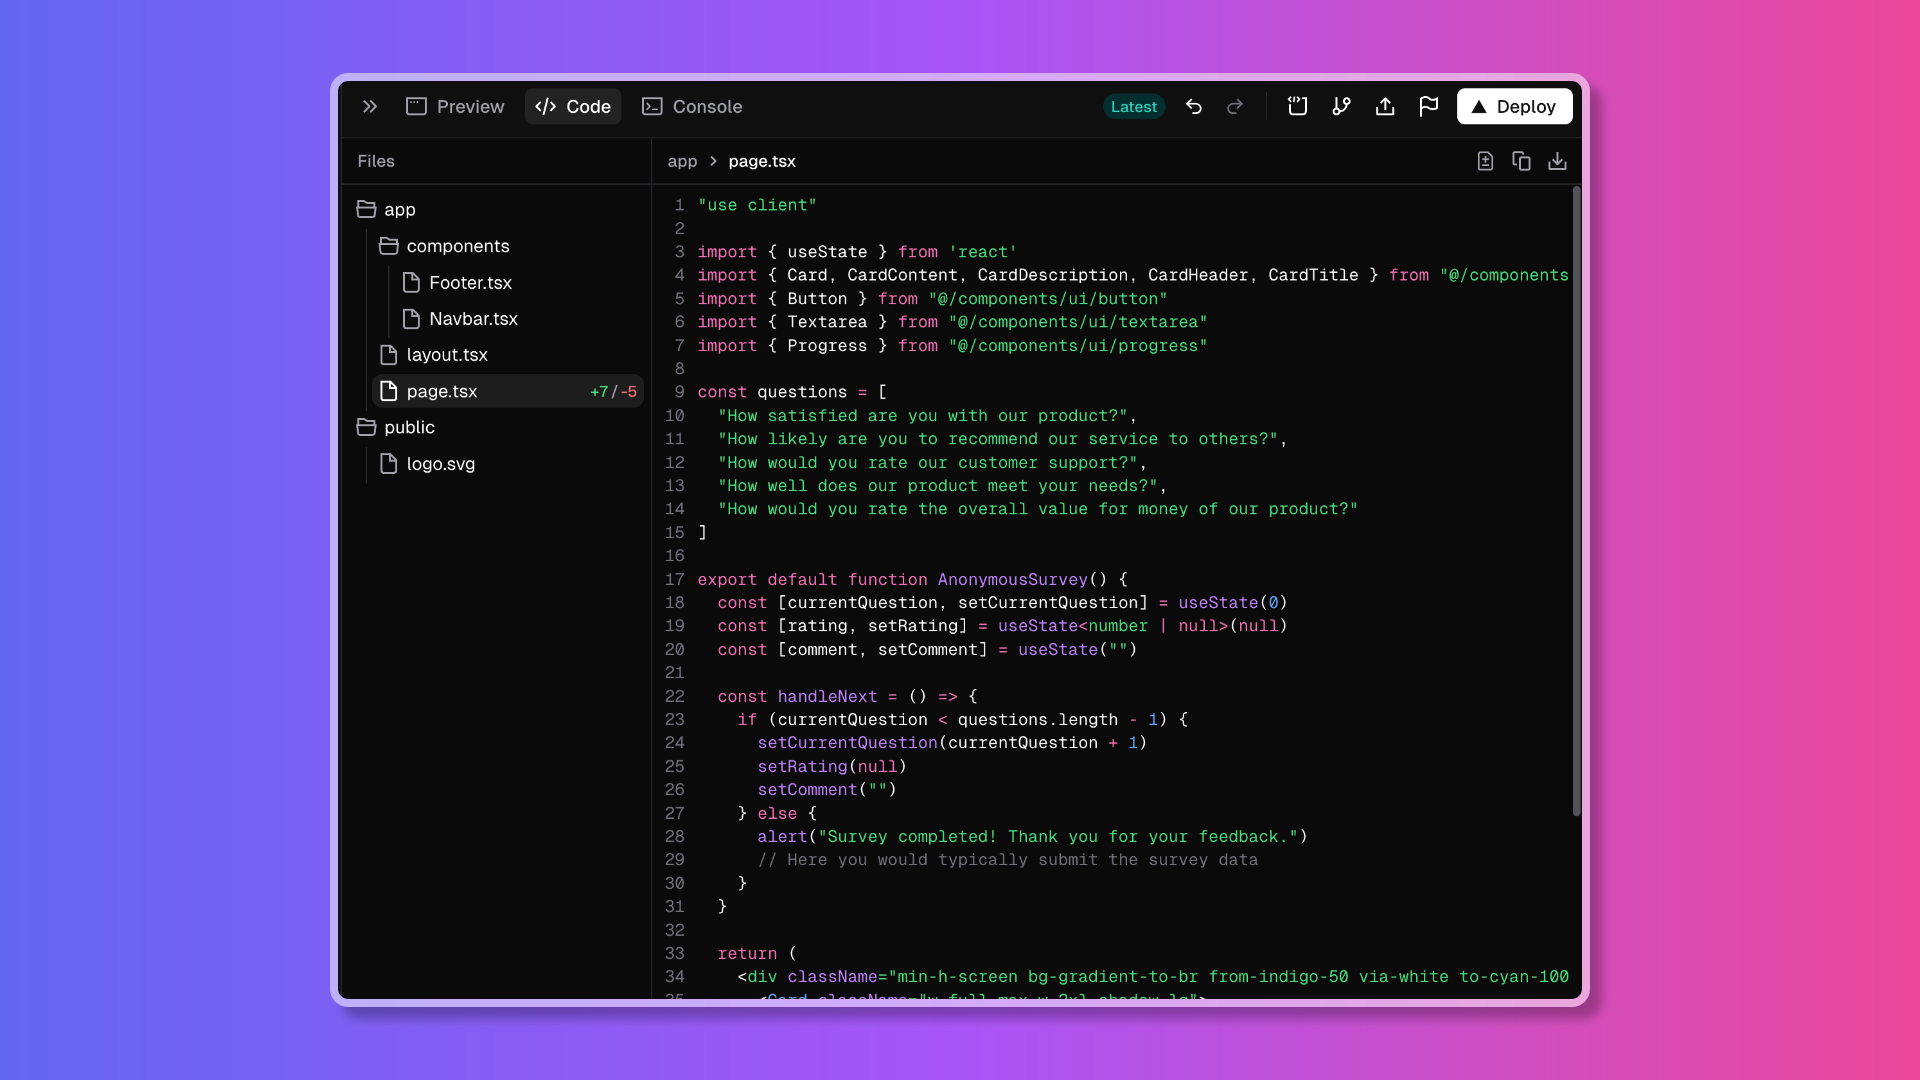
Task: Click the undo arrow icon
Action: (1193, 106)
